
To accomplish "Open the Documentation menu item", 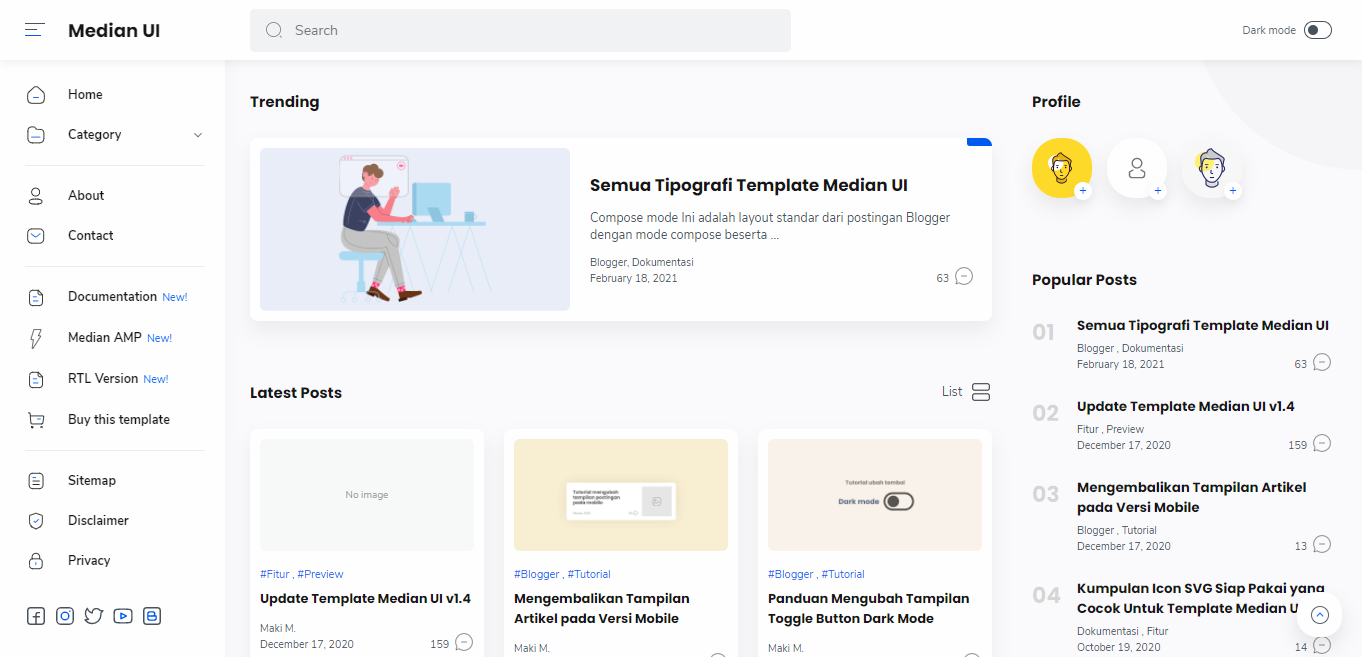I will click(112, 297).
